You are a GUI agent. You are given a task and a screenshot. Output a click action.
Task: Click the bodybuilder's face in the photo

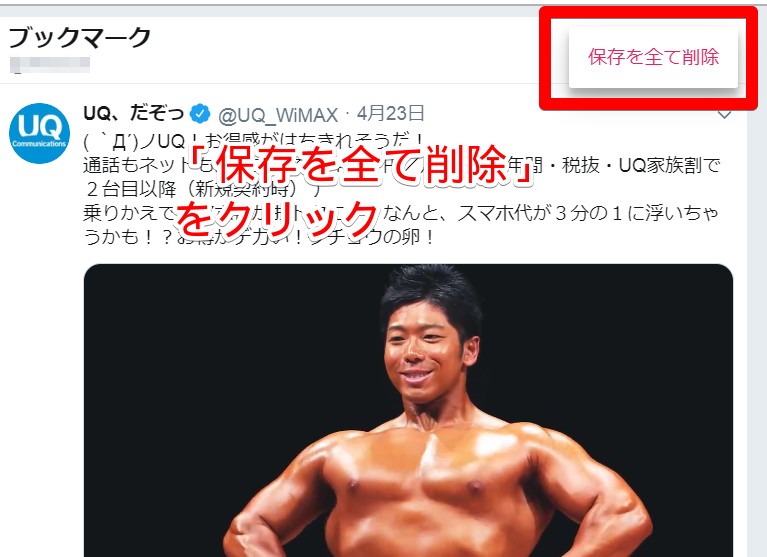tap(426, 350)
